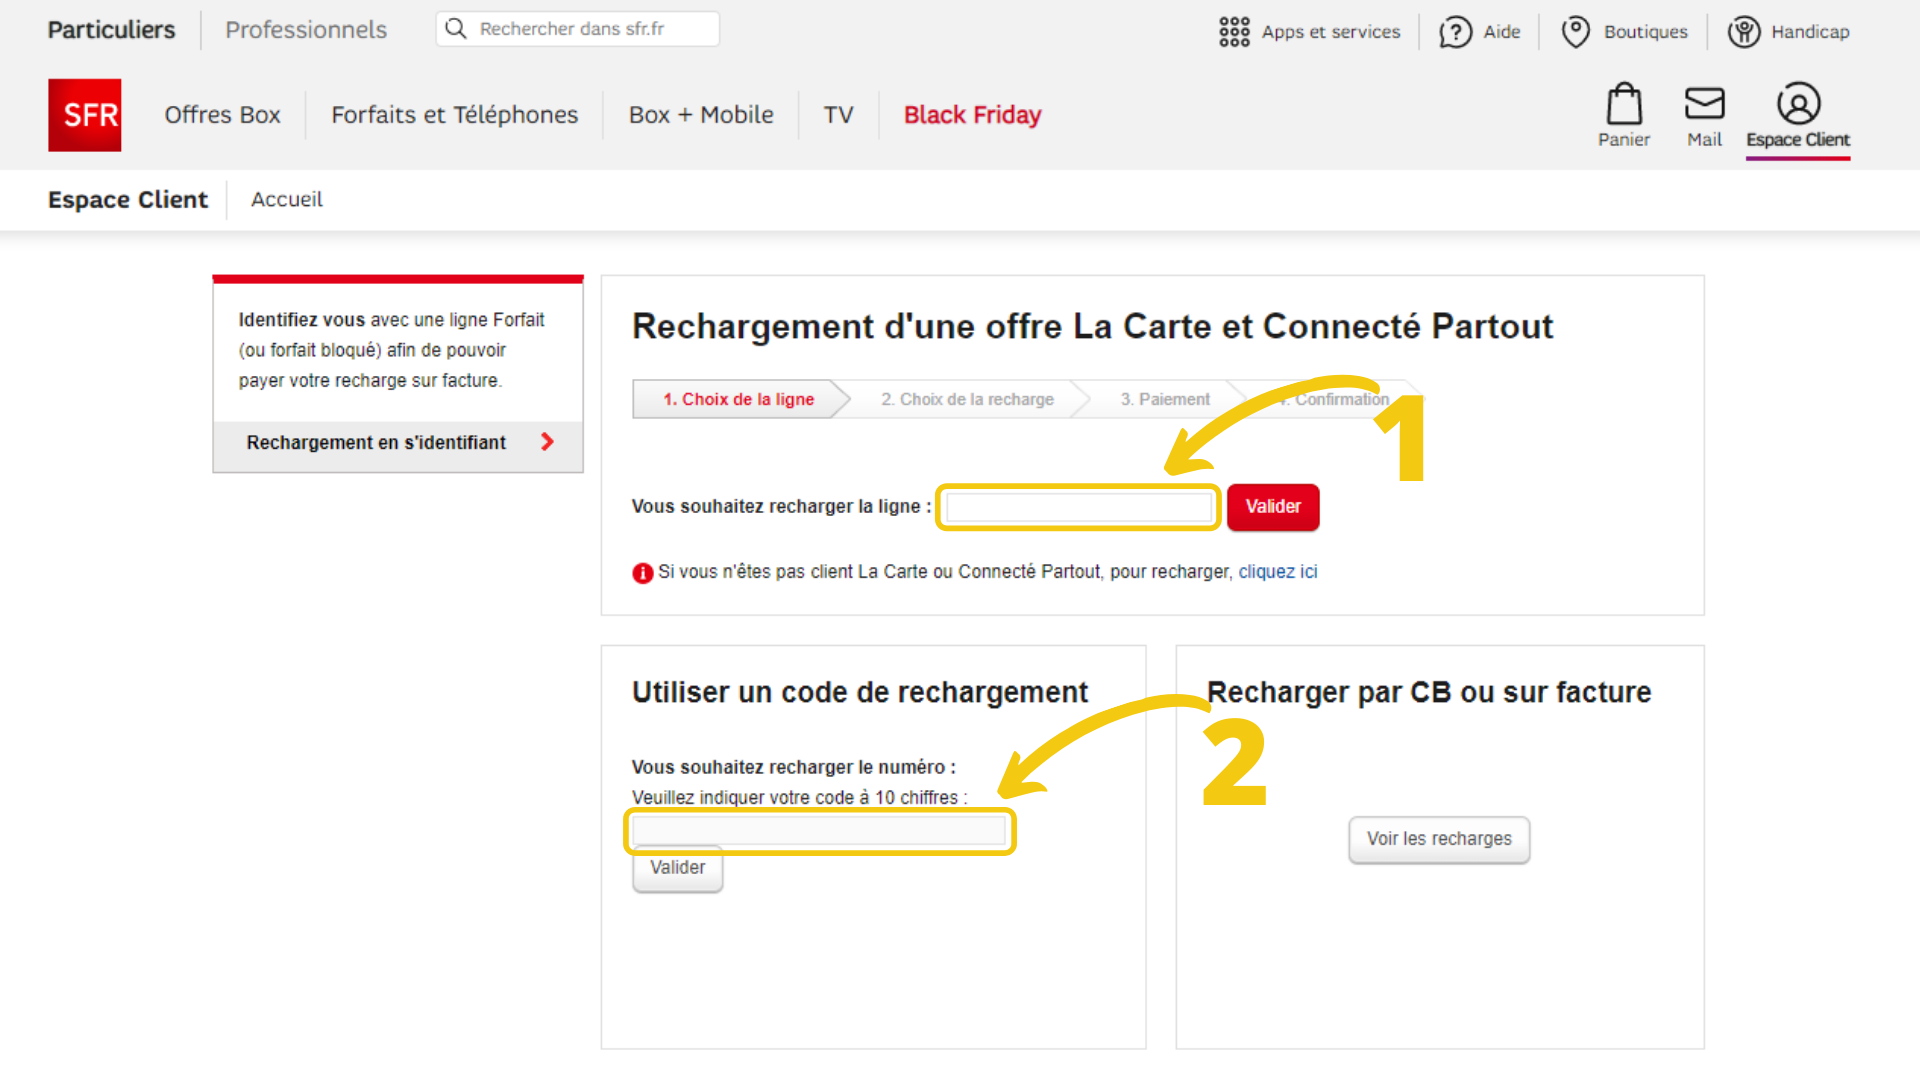Open Boutiques locator icon
The width and height of the screenshot is (1920, 1080).
1578,30
